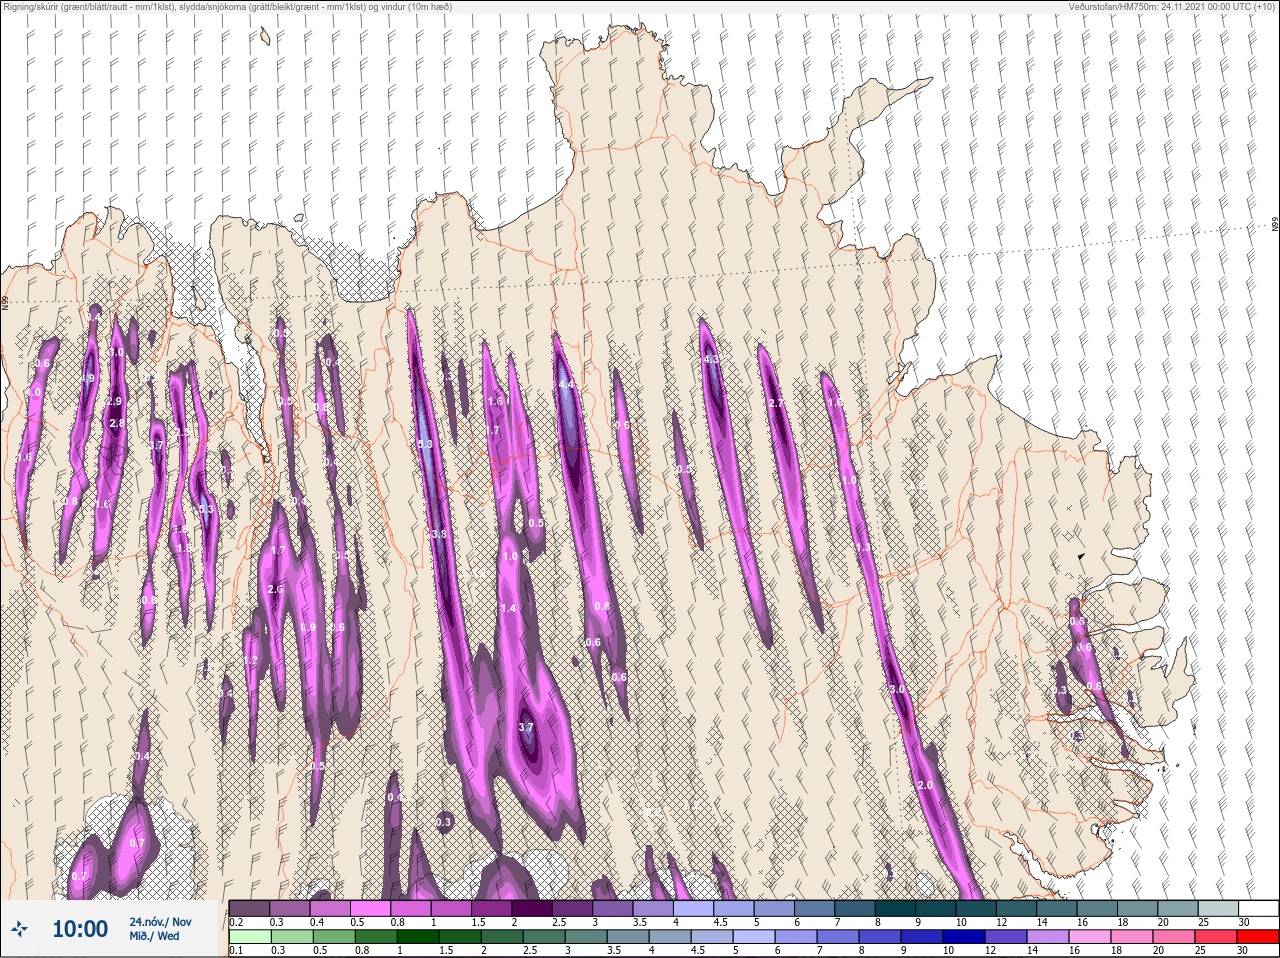Click the 2.0 precipitation value on the map
Screen dimensions: 1280x958
pos(925,785)
